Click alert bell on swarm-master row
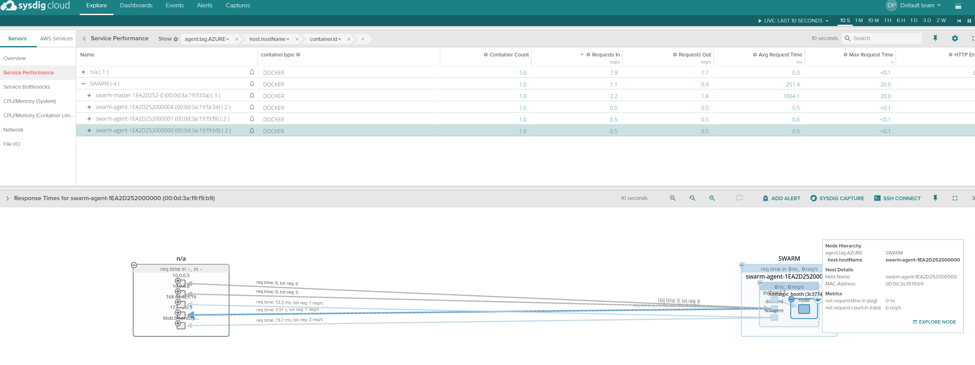The image size is (975, 365). tap(252, 96)
